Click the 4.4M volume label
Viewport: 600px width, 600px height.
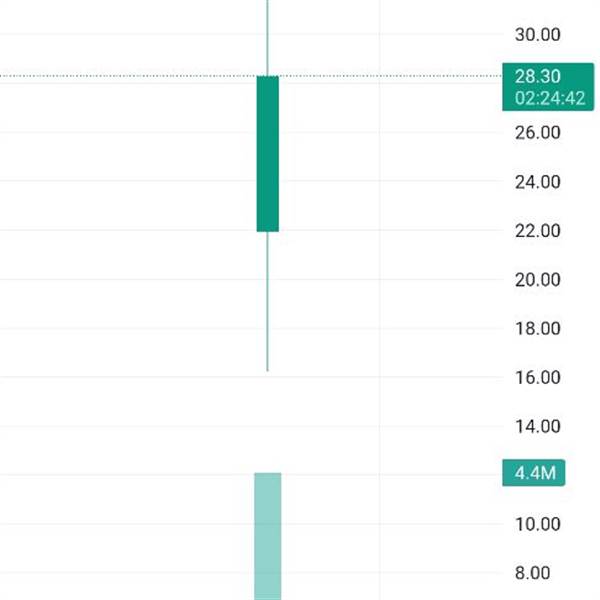pos(534,473)
